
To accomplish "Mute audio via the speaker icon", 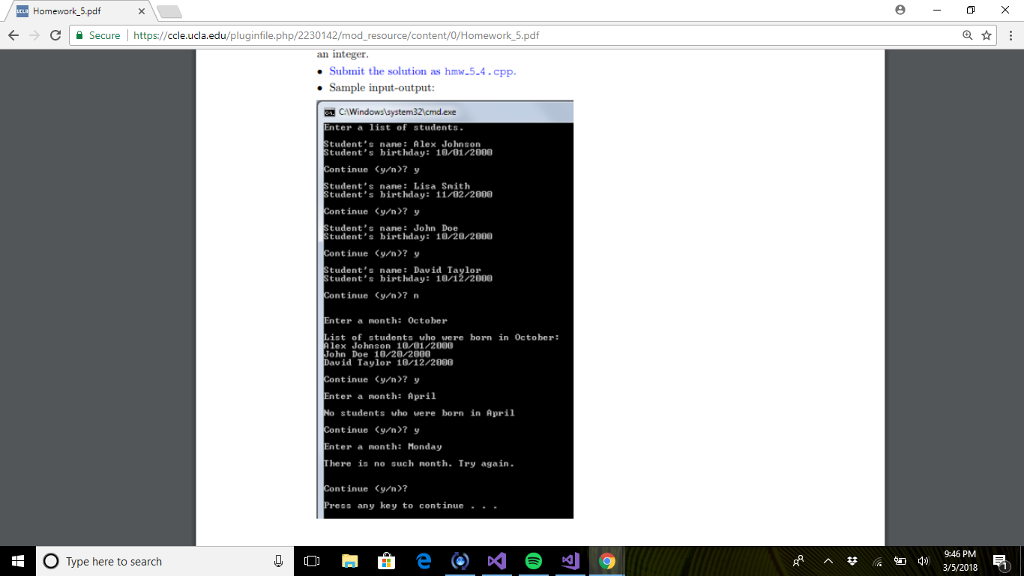I will point(924,561).
